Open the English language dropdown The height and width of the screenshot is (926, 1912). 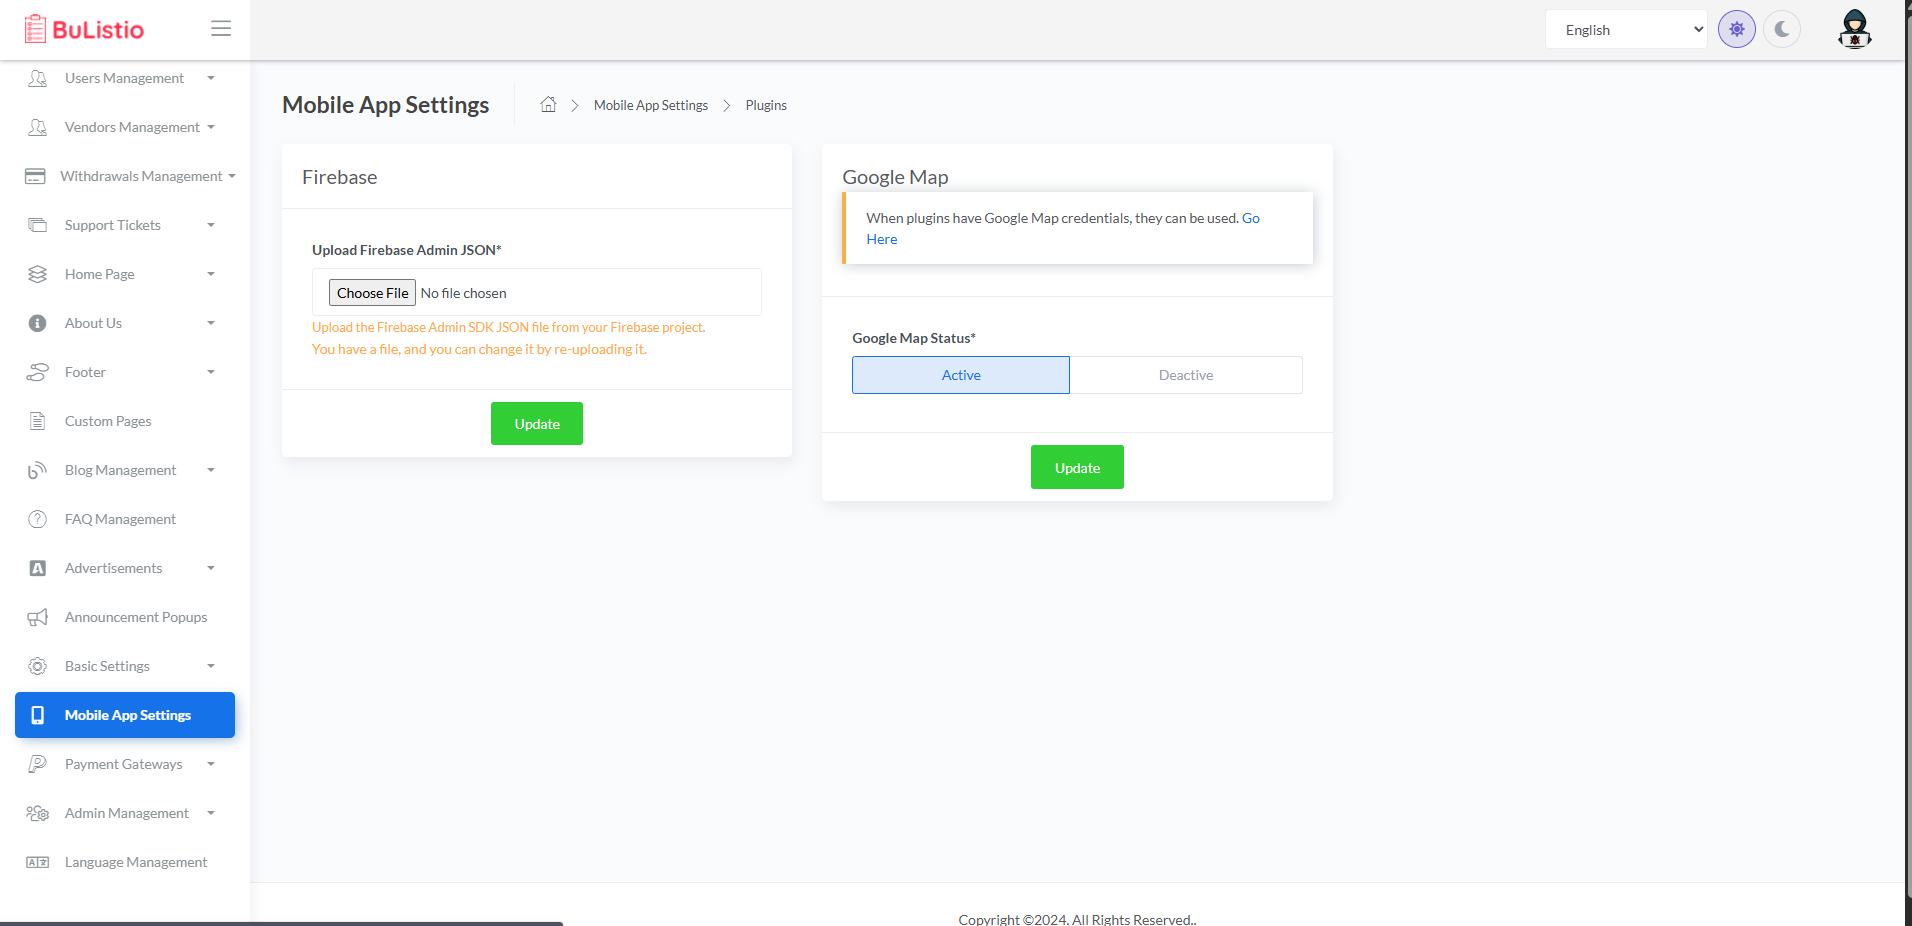(x=1626, y=29)
